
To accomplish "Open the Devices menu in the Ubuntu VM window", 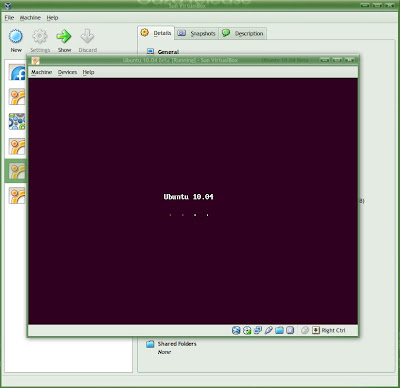I will (67, 72).
